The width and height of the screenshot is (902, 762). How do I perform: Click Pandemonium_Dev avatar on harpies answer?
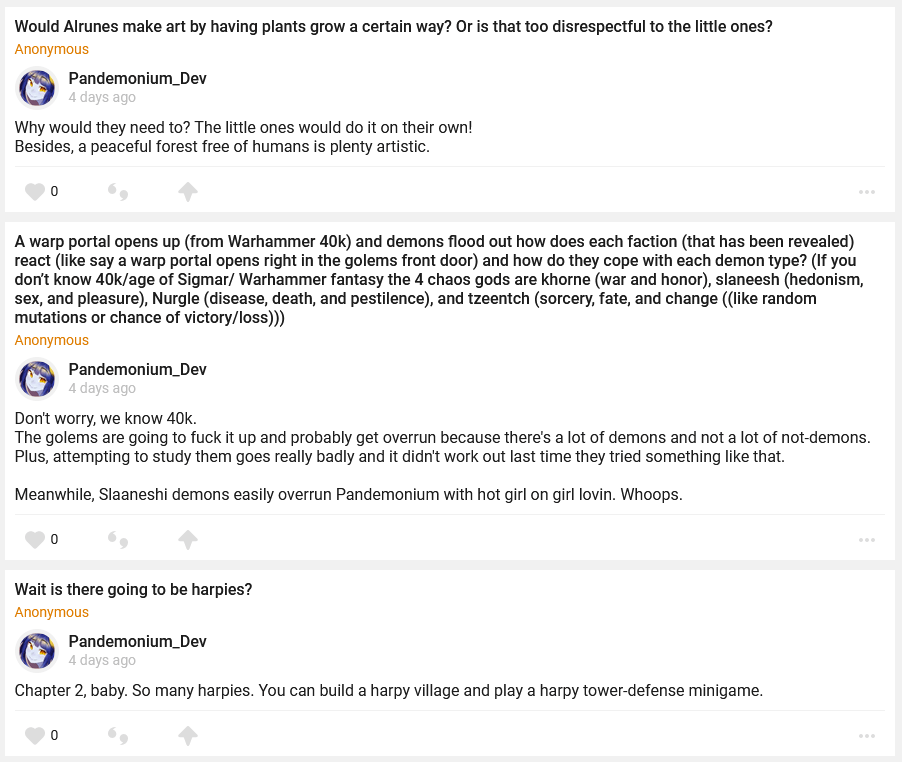tap(38, 651)
